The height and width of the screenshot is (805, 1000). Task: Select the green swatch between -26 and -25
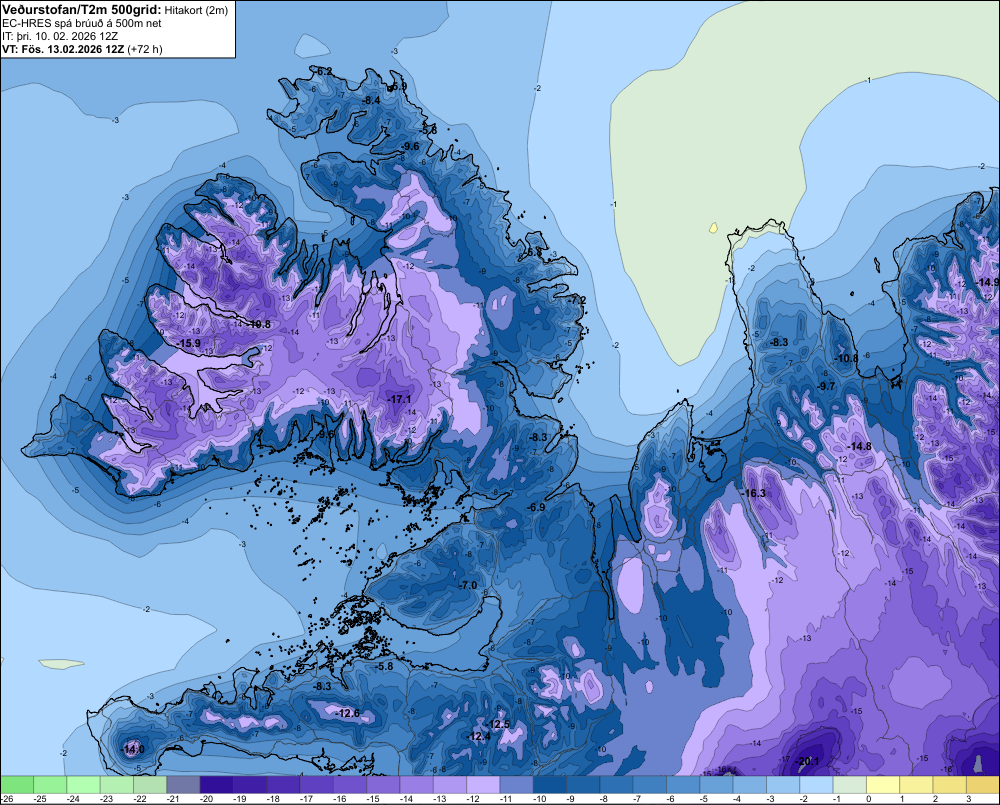pyautogui.click(x=17, y=785)
